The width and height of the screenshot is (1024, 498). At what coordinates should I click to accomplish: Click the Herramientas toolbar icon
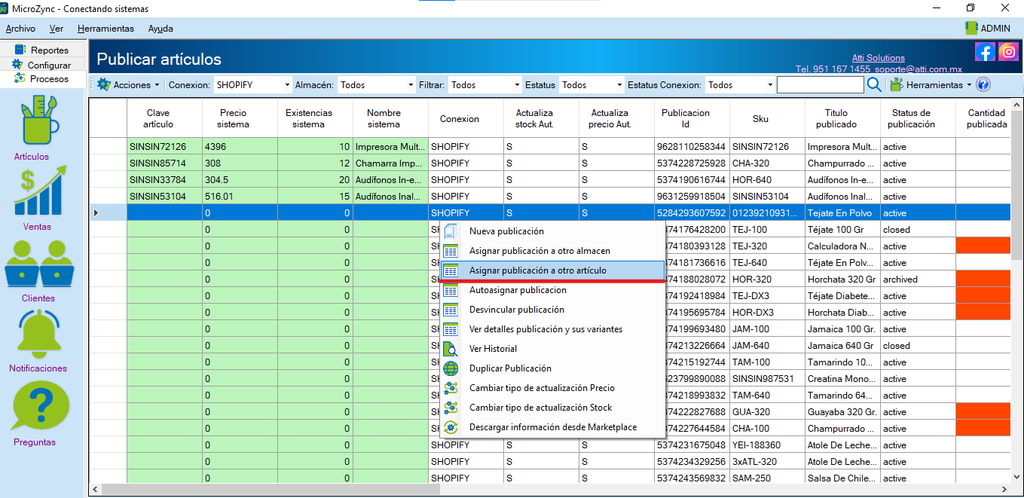coord(897,85)
